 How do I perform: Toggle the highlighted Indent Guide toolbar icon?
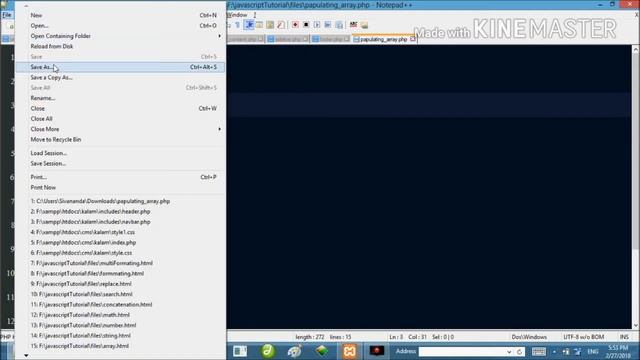[249, 25]
